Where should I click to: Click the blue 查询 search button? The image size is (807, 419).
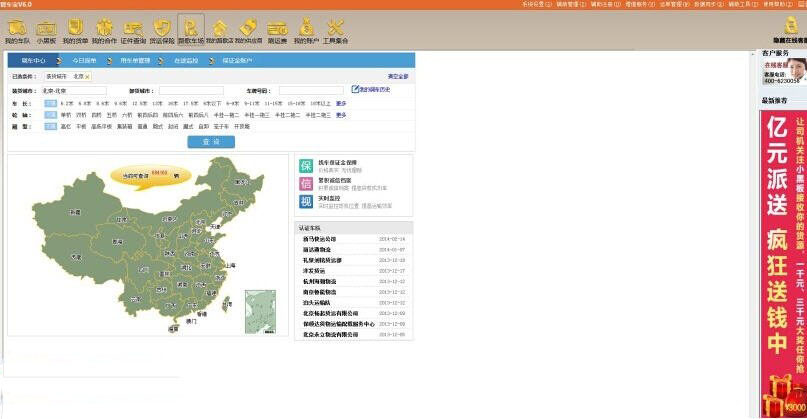211,142
